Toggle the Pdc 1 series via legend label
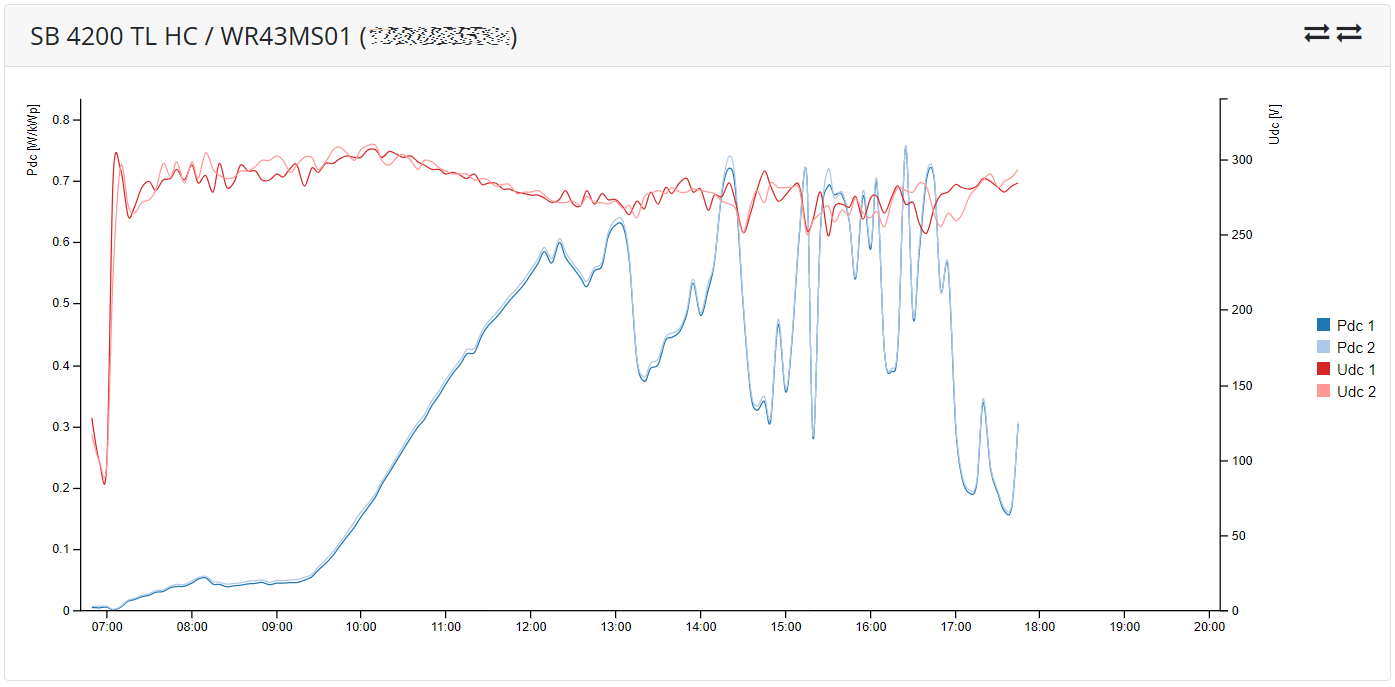 (x=1355, y=325)
